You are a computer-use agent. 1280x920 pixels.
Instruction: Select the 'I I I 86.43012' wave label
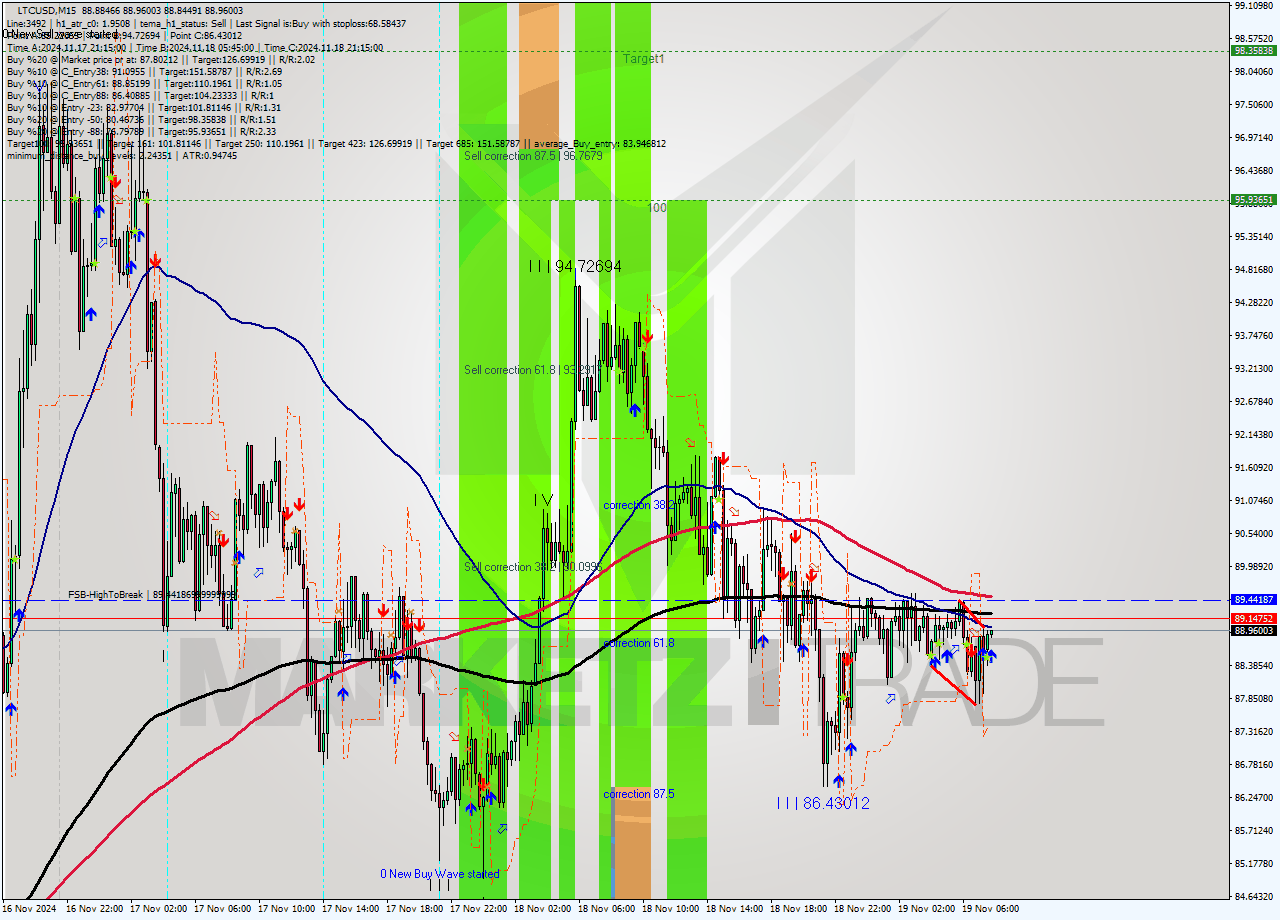tap(823, 803)
